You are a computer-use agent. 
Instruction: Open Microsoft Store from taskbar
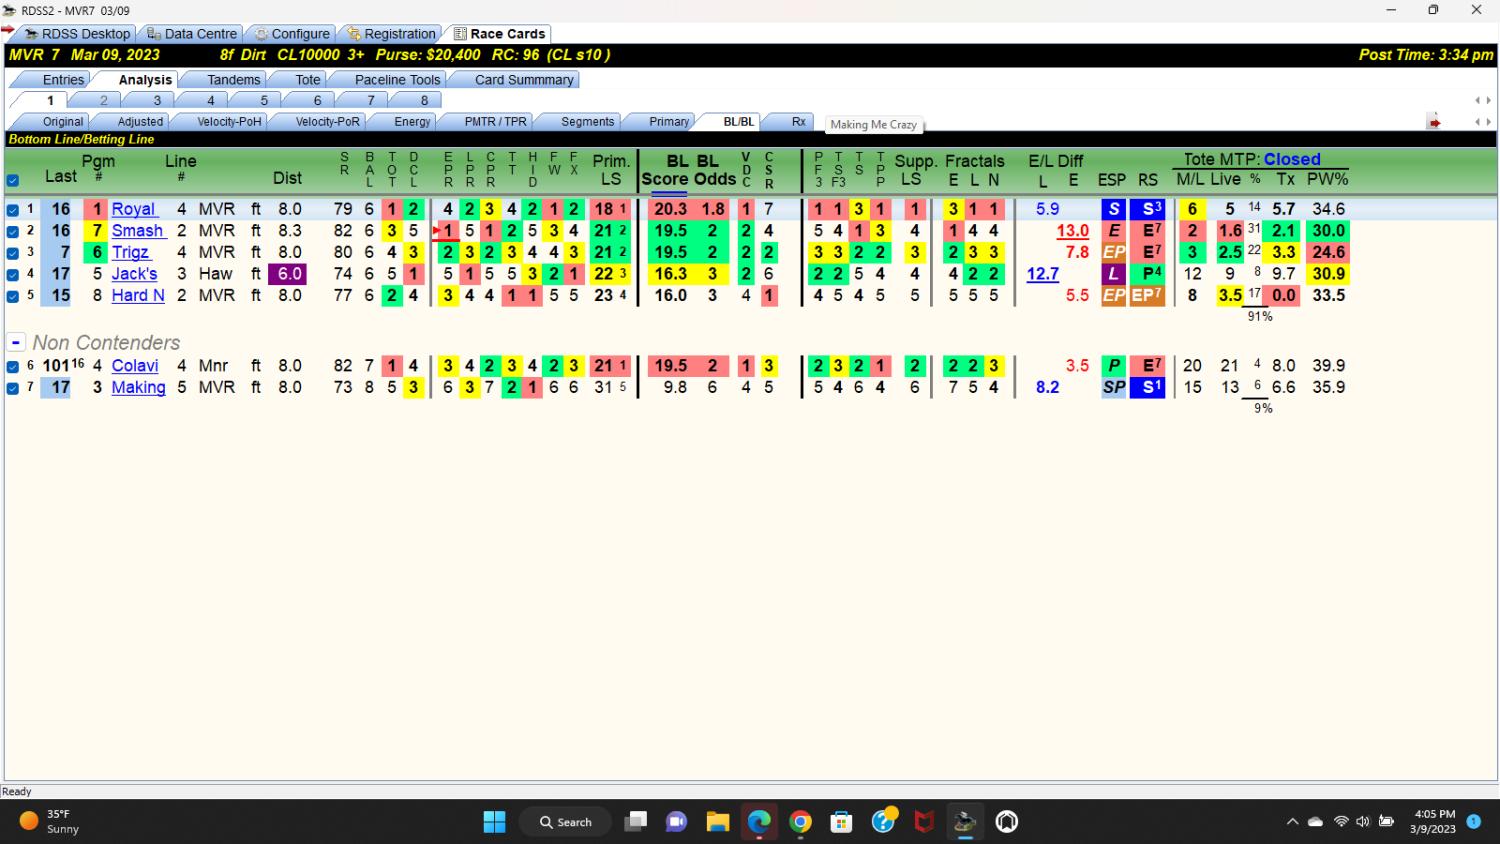pyautogui.click(x=841, y=822)
